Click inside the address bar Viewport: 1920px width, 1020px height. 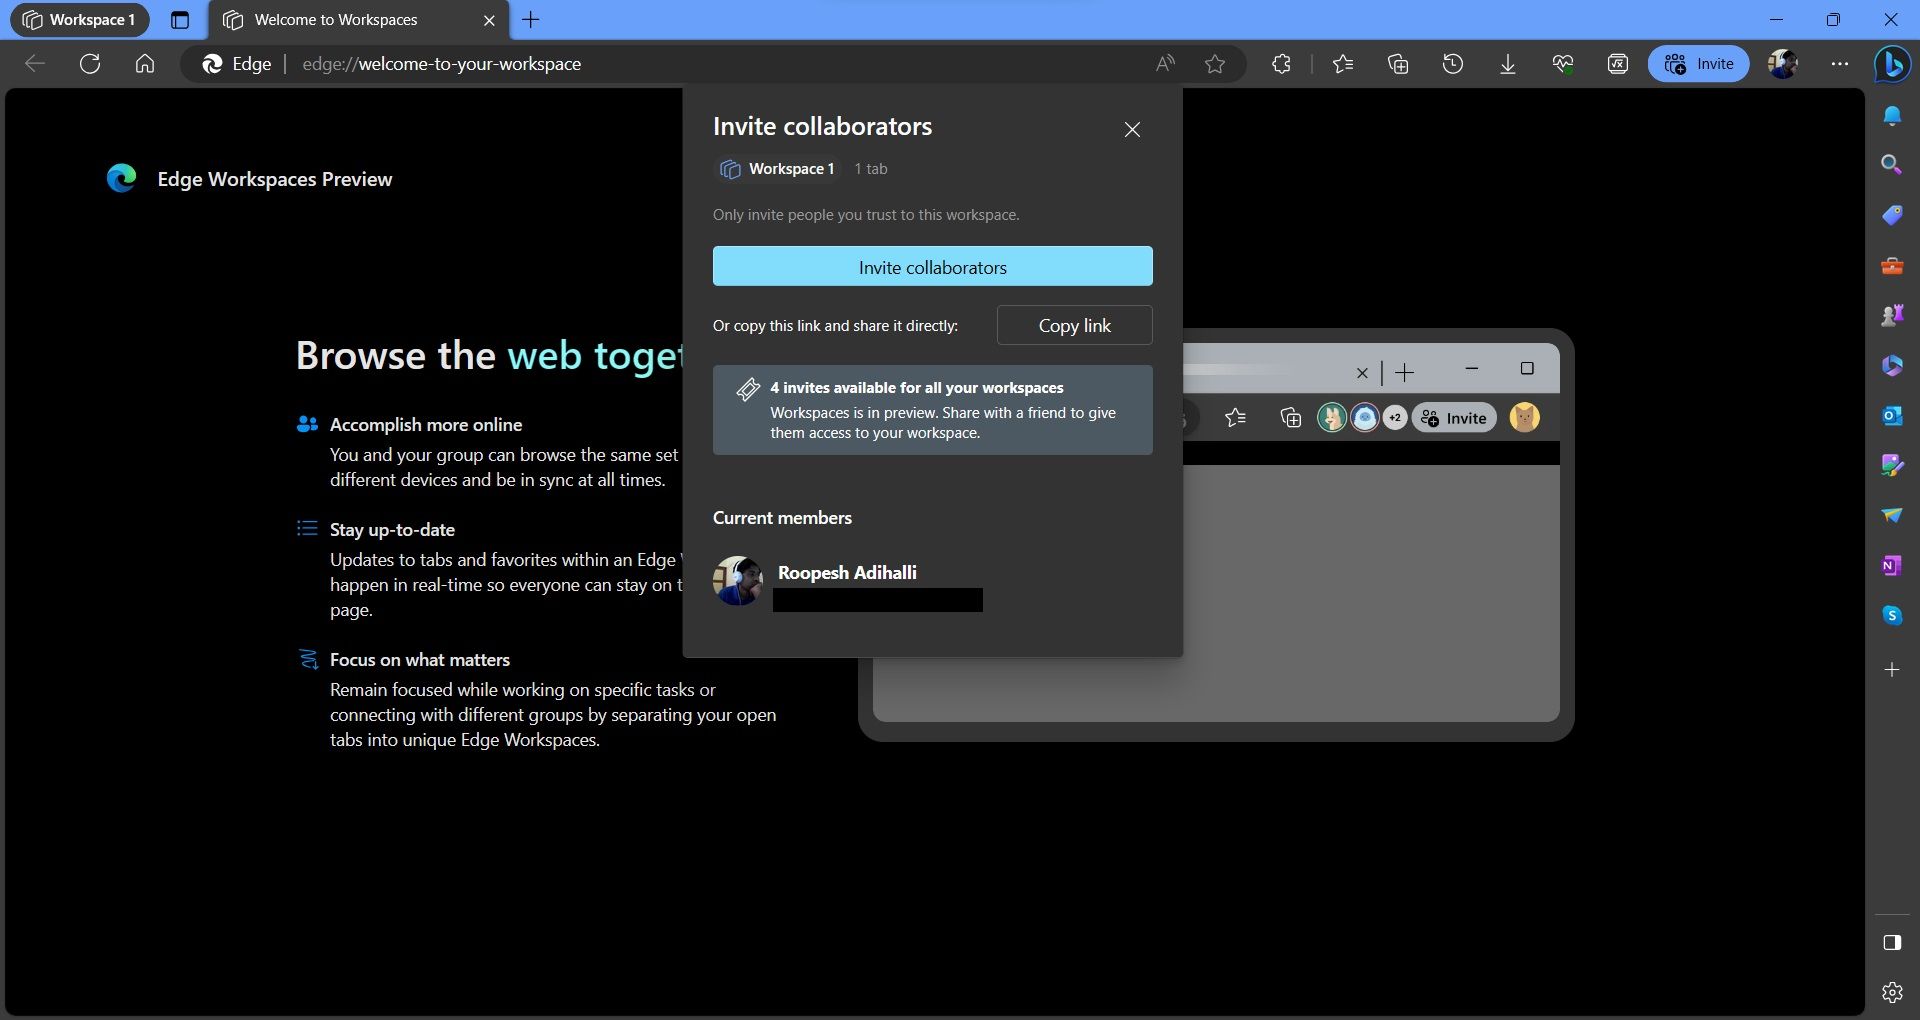pos(600,63)
